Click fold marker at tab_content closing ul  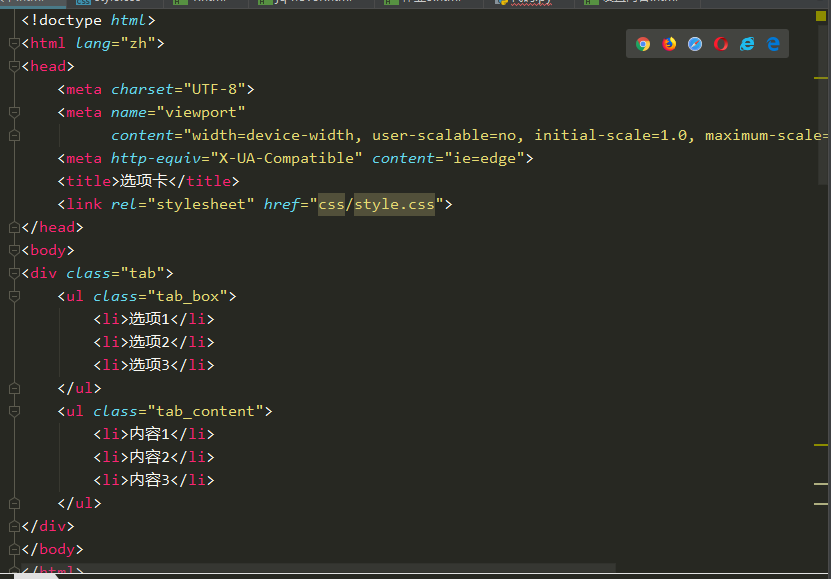click(x=14, y=503)
